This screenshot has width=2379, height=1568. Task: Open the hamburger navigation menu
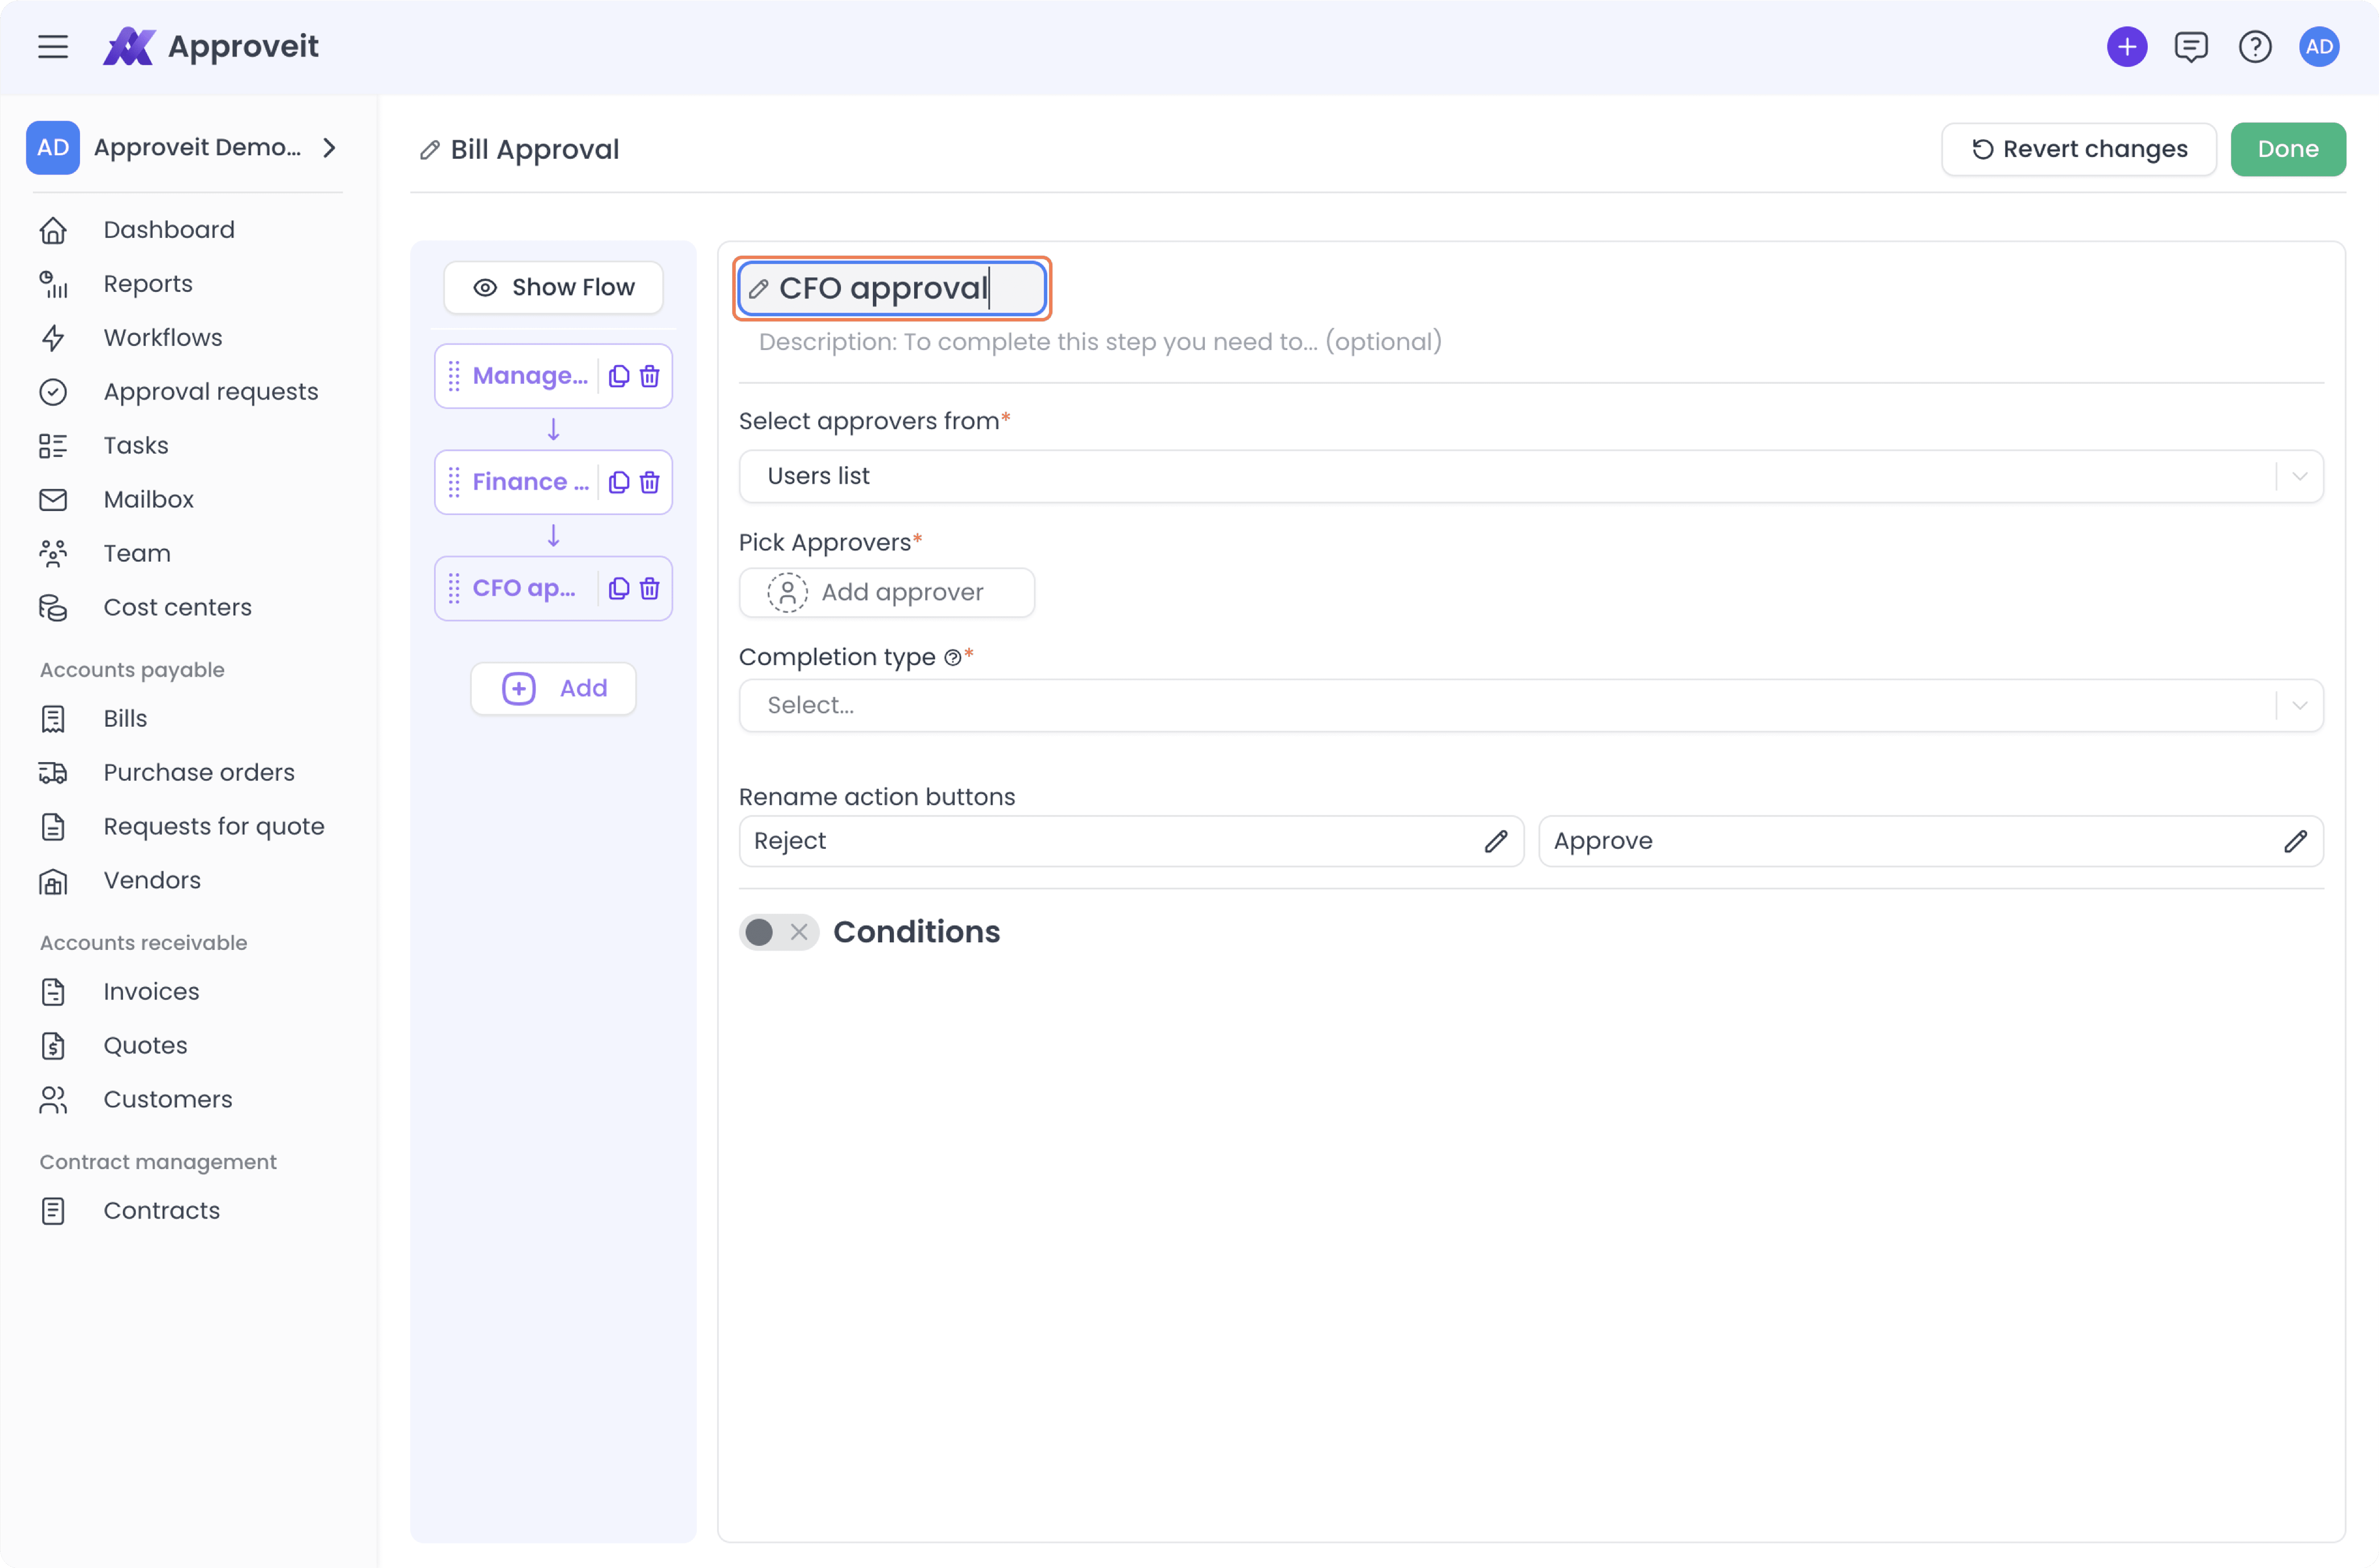tap(53, 47)
